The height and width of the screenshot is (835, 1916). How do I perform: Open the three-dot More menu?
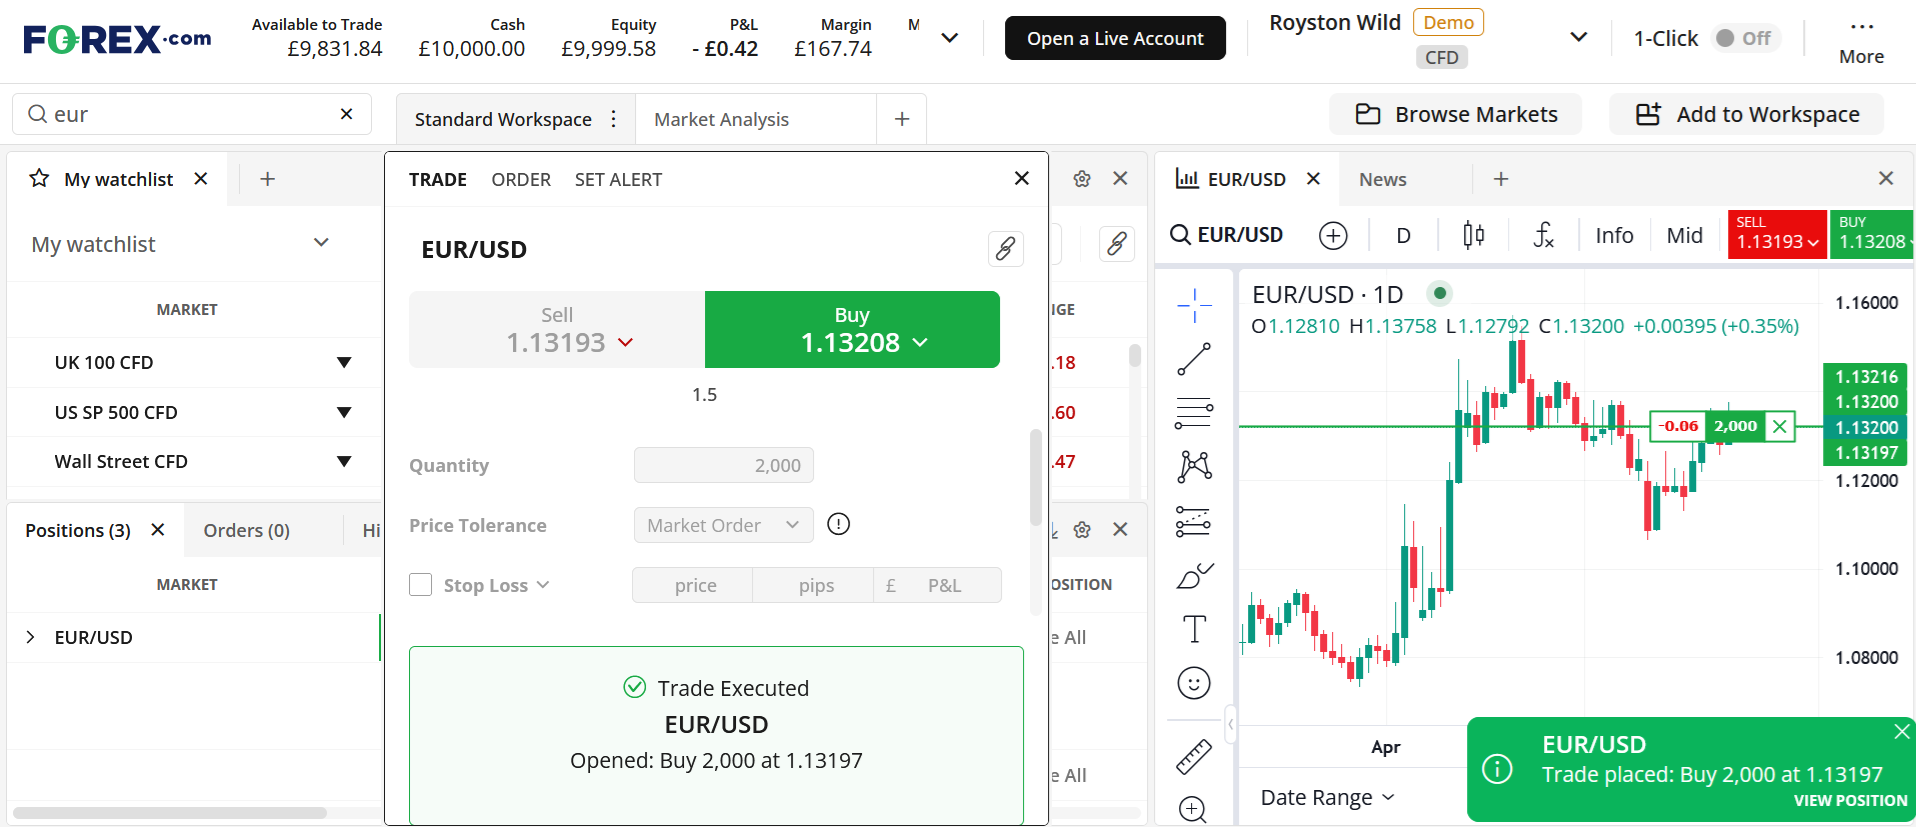[x=1861, y=41]
